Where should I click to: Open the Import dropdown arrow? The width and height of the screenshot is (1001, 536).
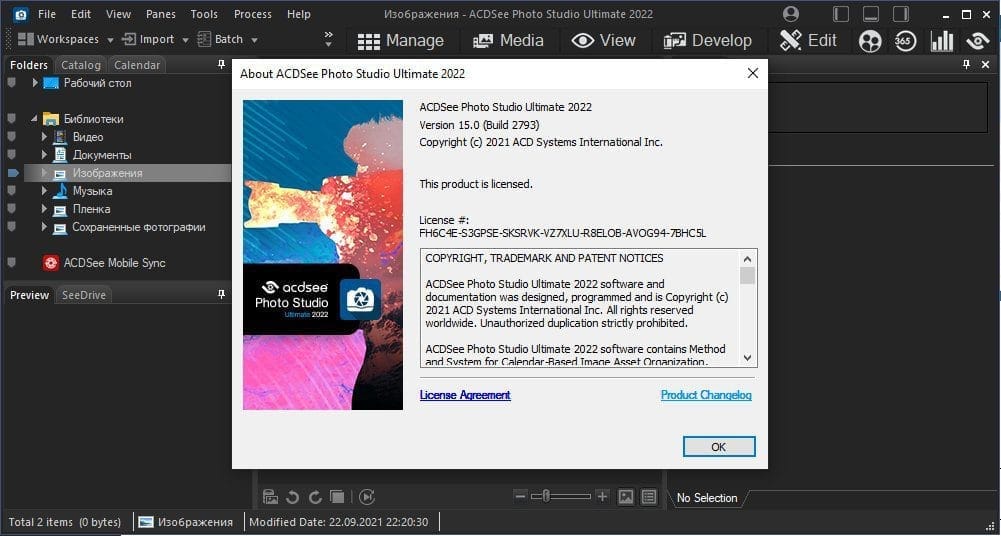pos(185,40)
